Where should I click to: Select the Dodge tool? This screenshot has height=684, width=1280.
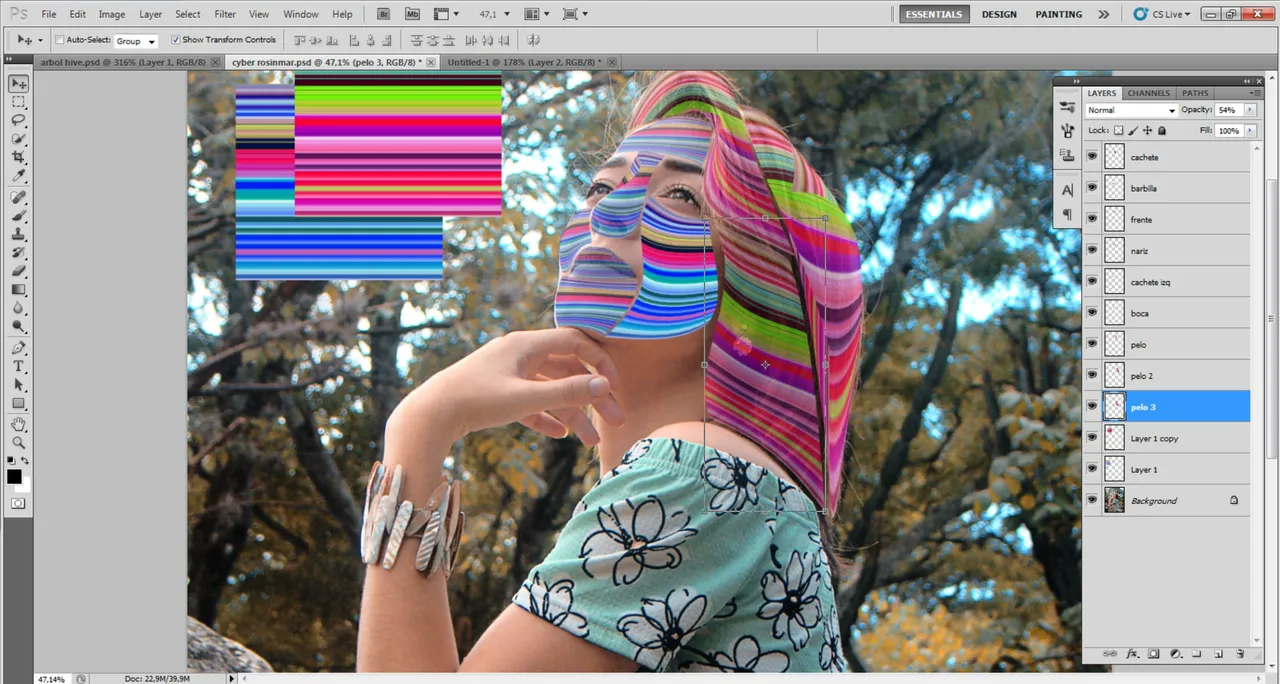18,326
